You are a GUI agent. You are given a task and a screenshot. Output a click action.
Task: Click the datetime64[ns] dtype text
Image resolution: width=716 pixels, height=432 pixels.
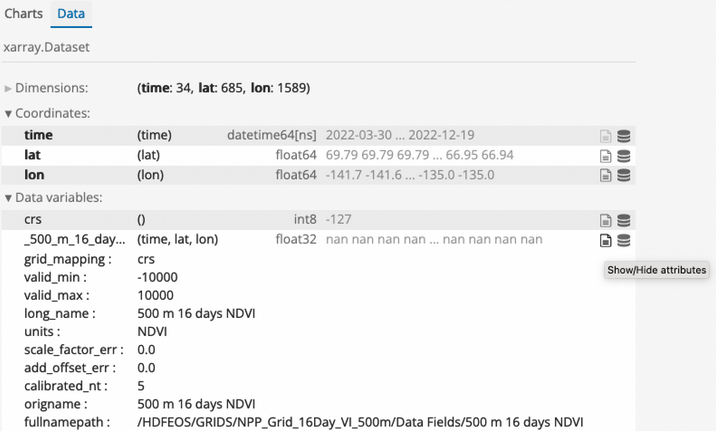pos(272,135)
